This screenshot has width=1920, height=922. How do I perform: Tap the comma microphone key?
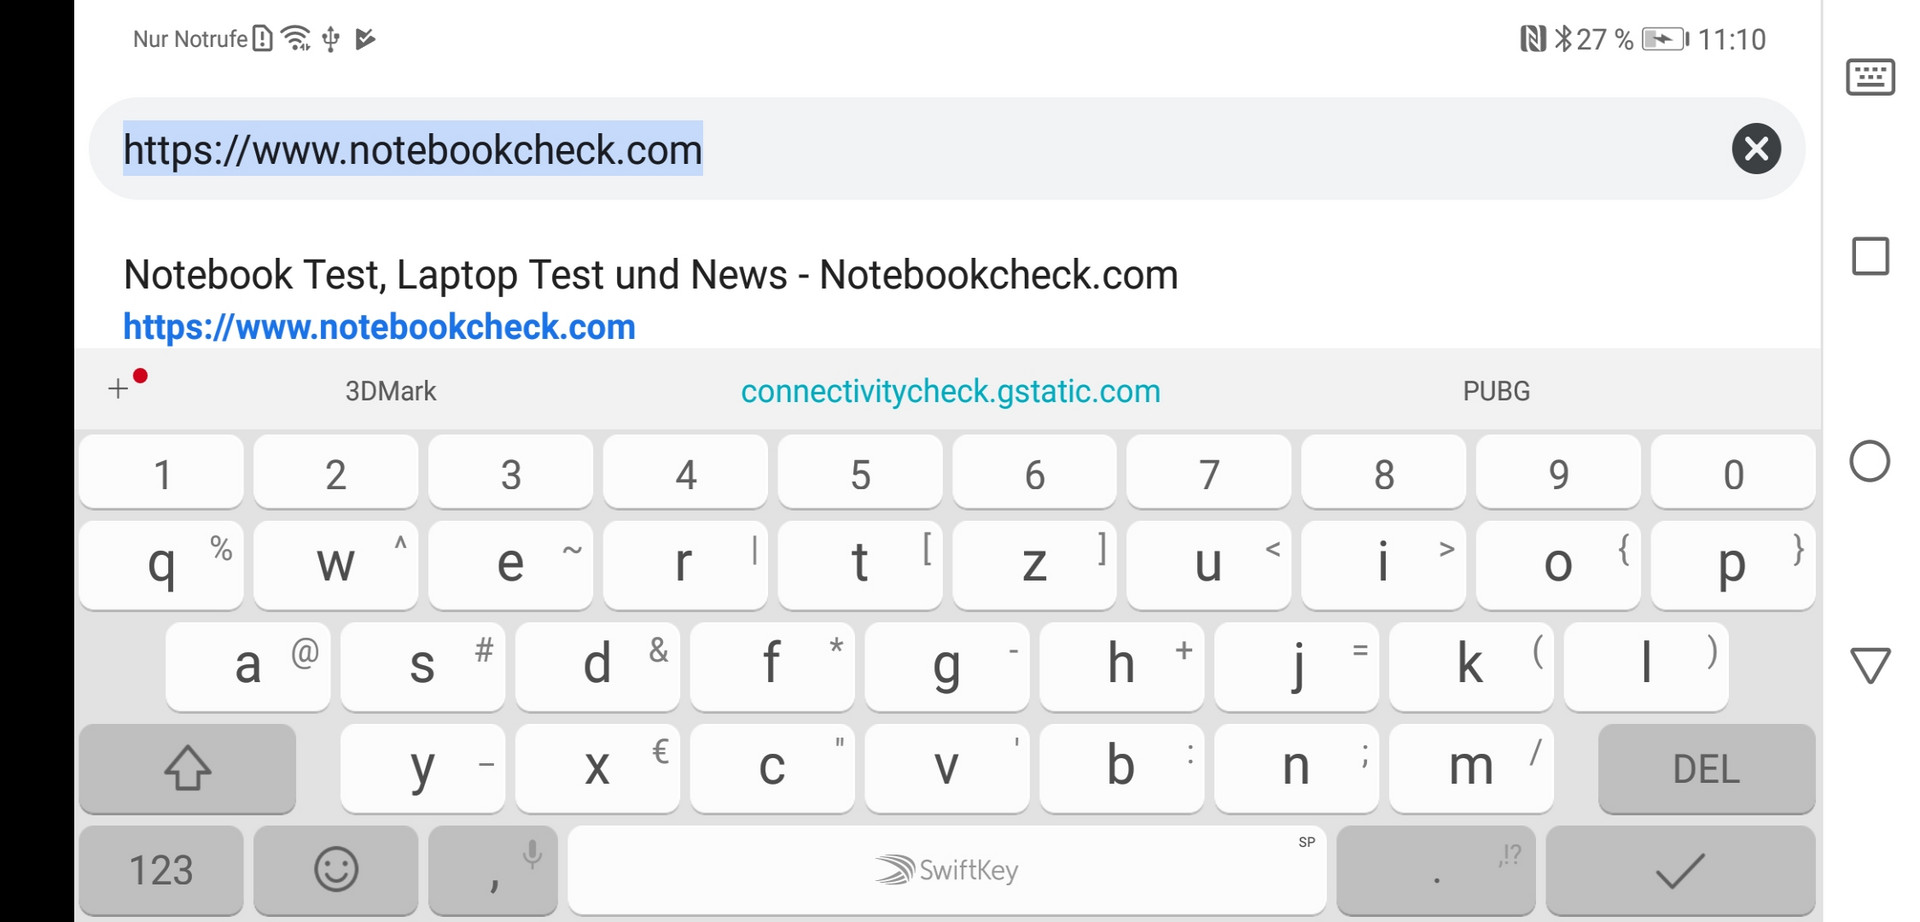493,869
